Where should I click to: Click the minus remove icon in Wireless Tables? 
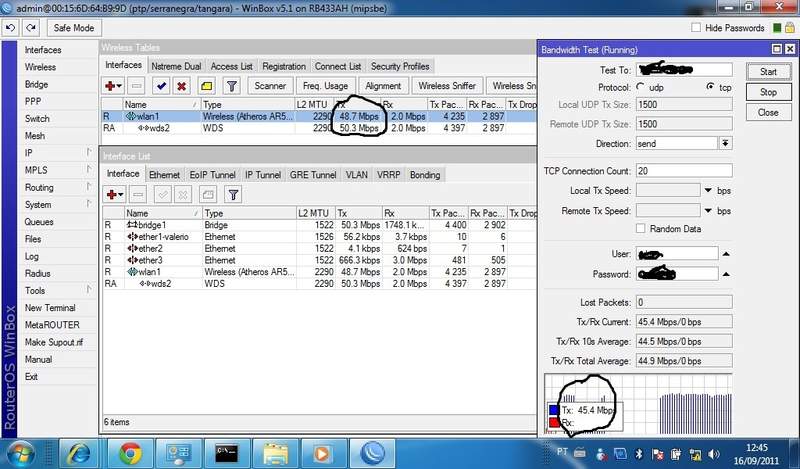(x=136, y=86)
